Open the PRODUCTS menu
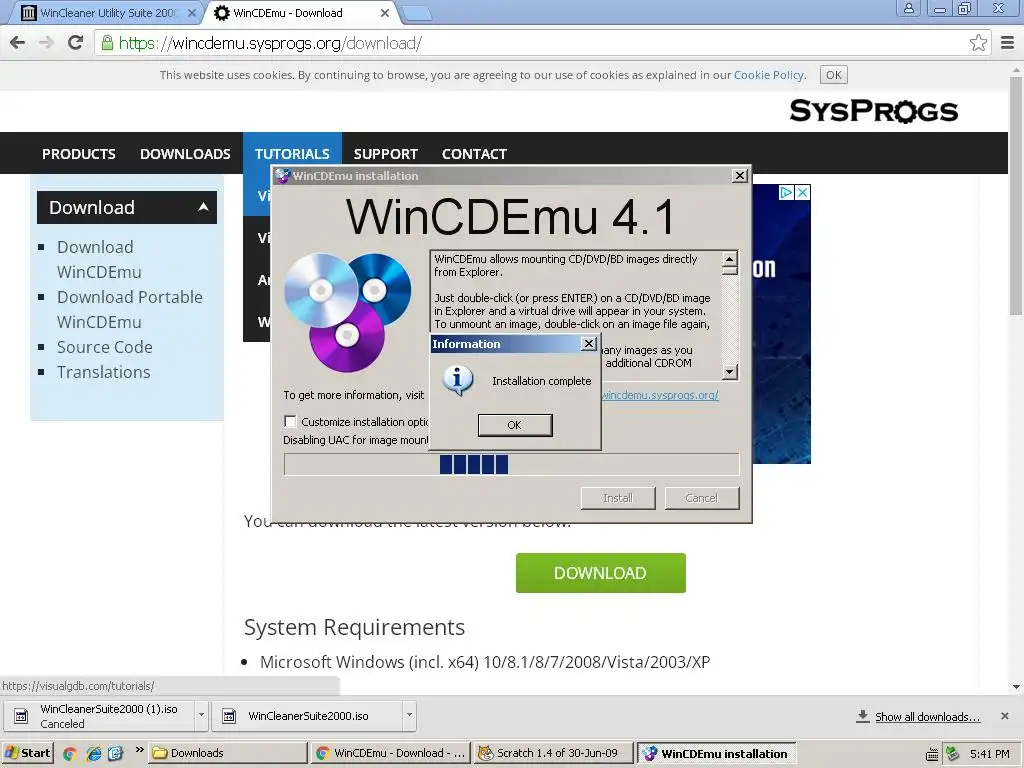The width and height of the screenshot is (1024, 768). tap(79, 154)
